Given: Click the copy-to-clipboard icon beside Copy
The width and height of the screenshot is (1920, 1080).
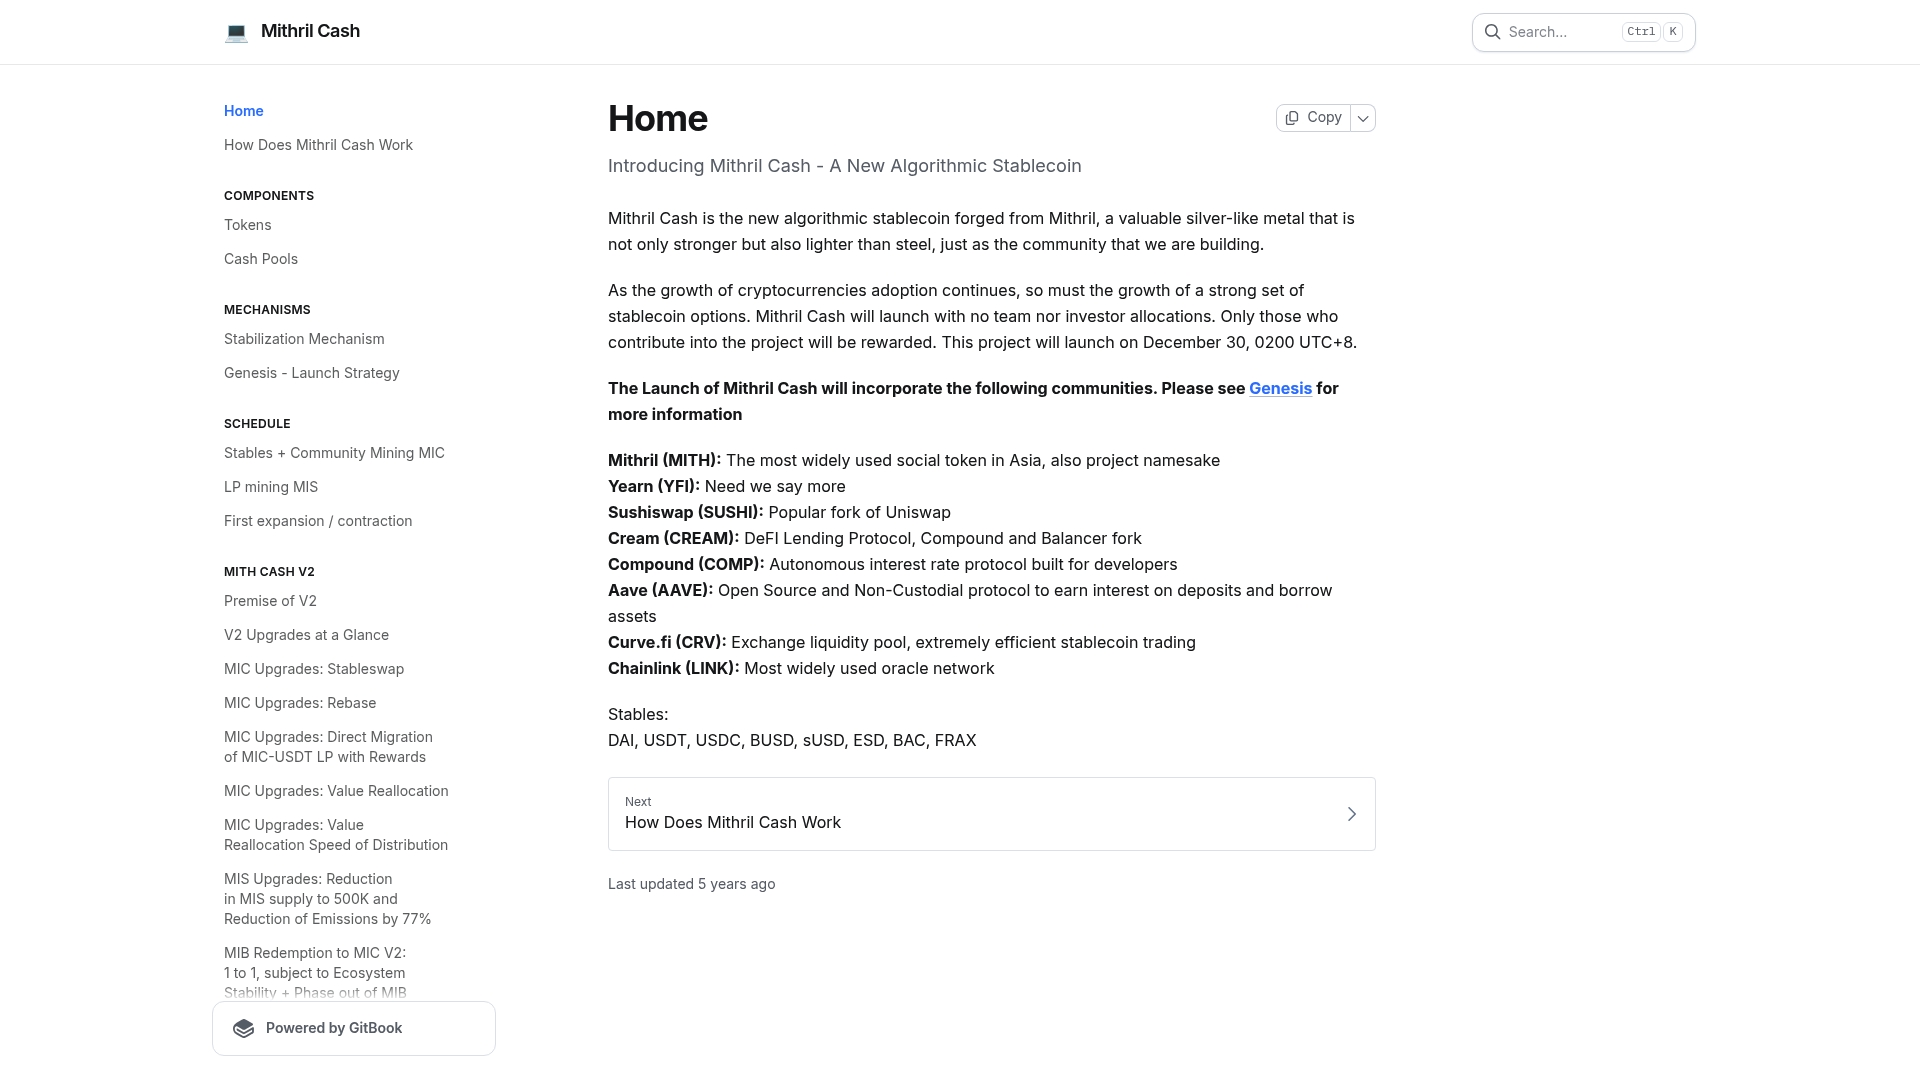Looking at the screenshot, I should (x=1291, y=118).
